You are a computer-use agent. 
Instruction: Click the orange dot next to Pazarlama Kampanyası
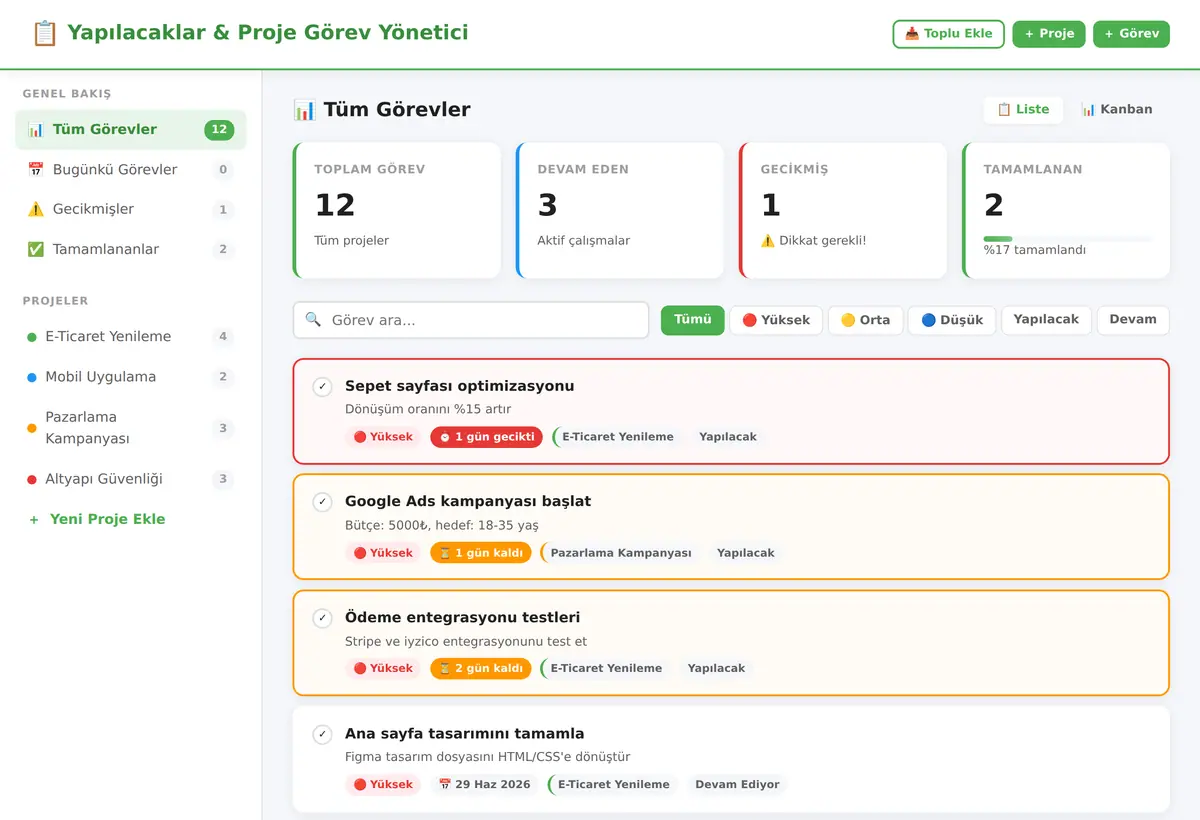click(32, 428)
